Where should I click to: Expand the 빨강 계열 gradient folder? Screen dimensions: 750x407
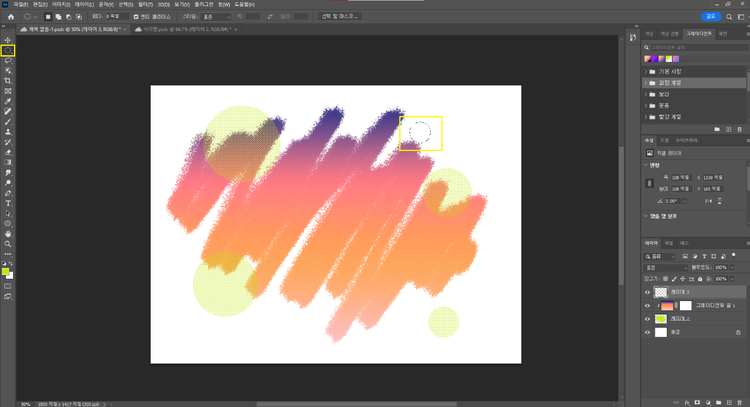646,117
